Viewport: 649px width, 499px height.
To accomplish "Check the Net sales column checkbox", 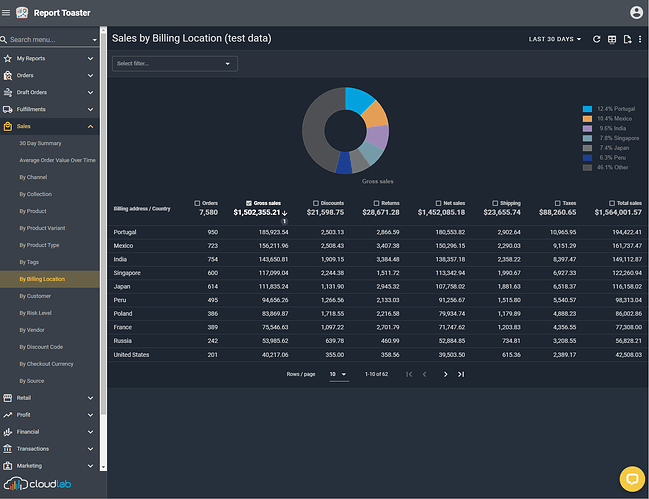I will tap(438, 203).
